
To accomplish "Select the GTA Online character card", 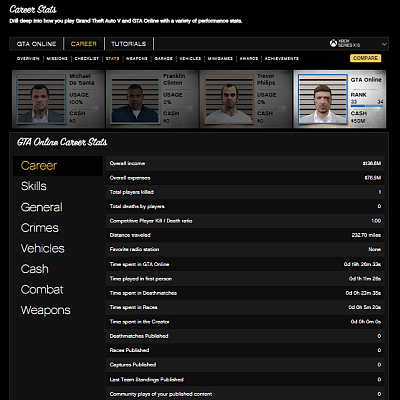I will [x=340, y=99].
